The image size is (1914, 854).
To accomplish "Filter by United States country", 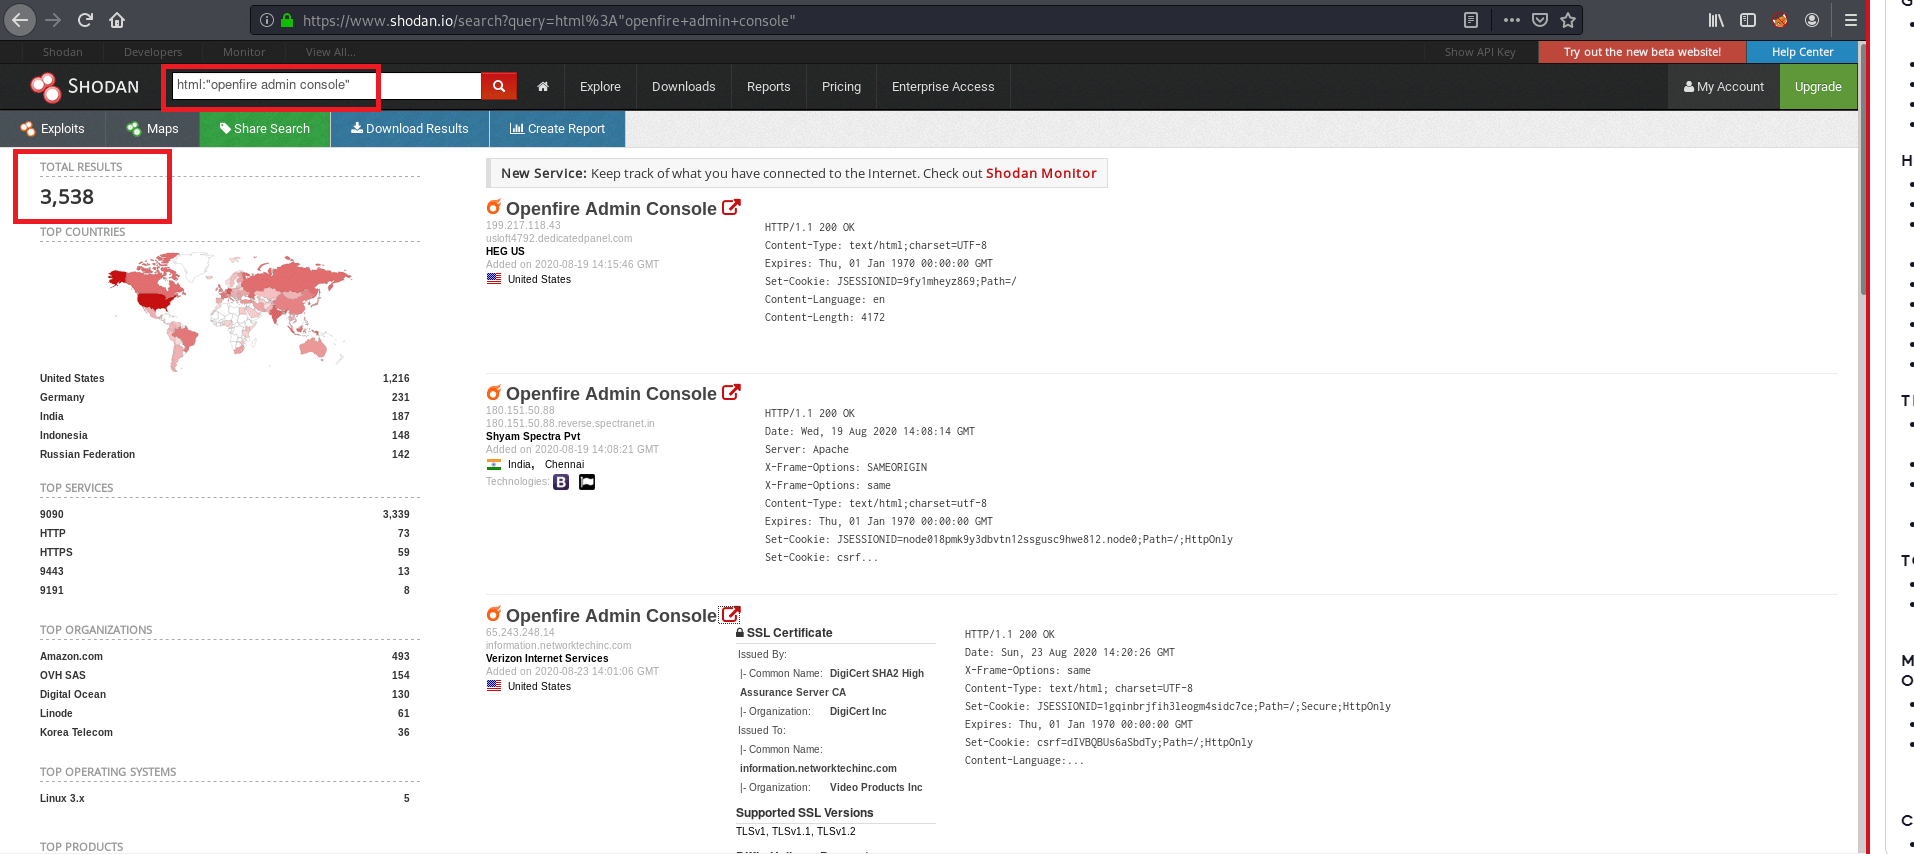I will 72,378.
